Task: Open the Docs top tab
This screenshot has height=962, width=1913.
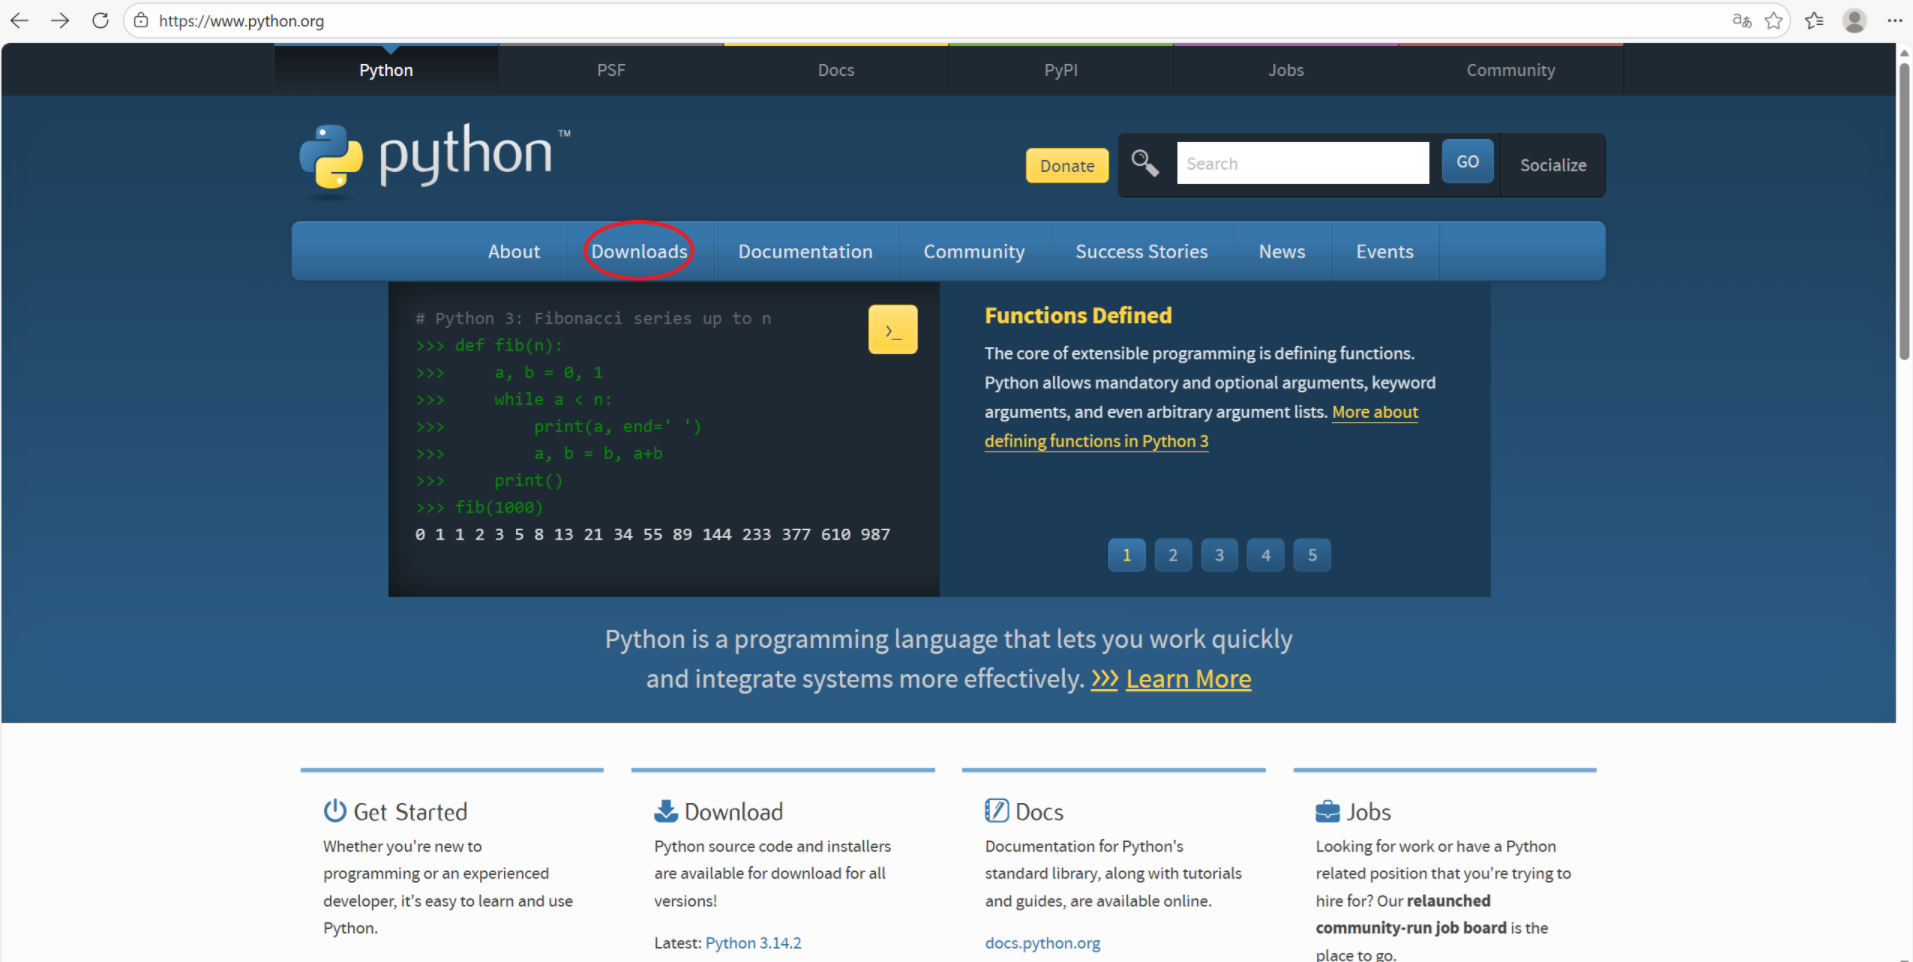Action: click(836, 70)
